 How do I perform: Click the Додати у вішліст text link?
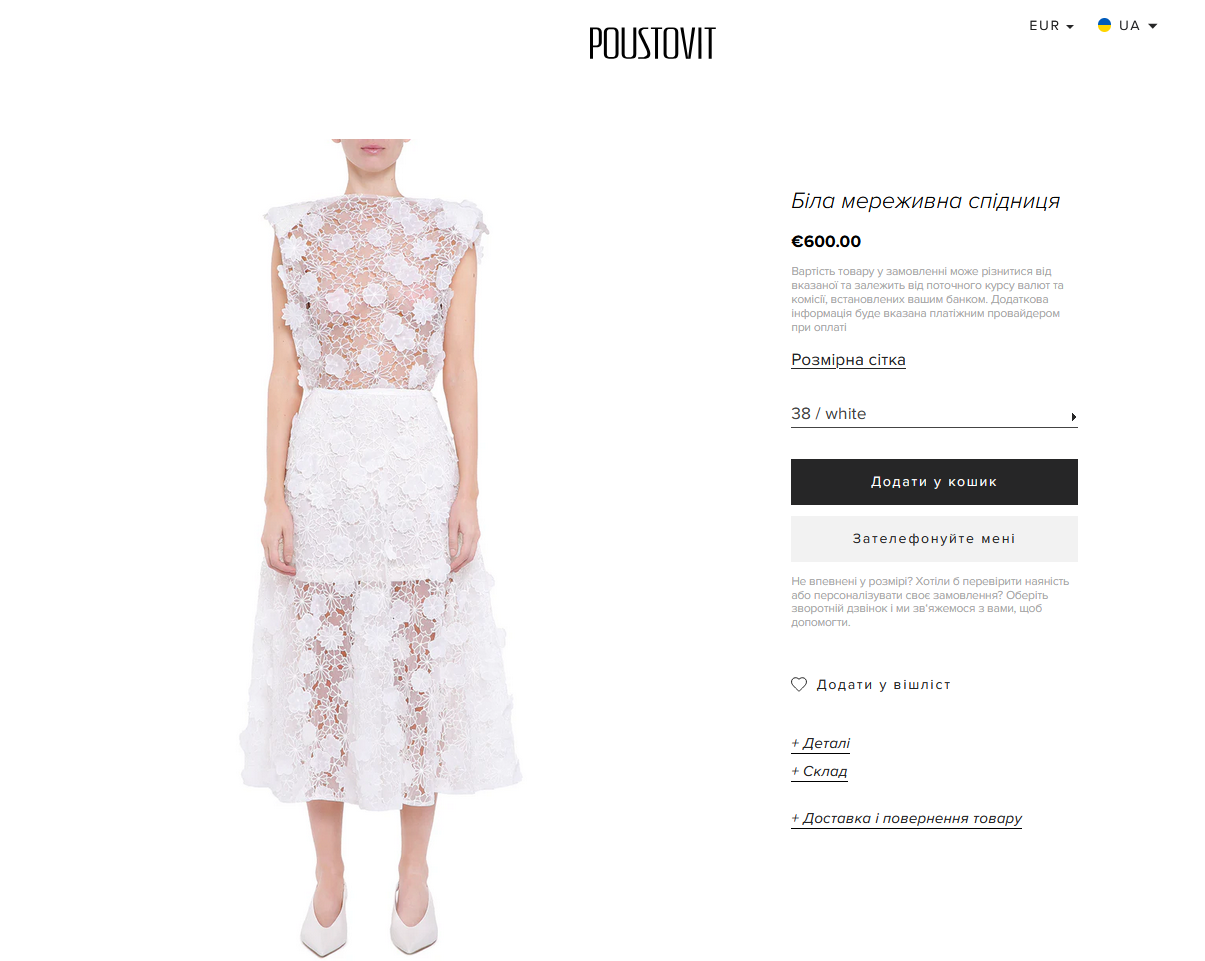pyautogui.click(x=884, y=685)
